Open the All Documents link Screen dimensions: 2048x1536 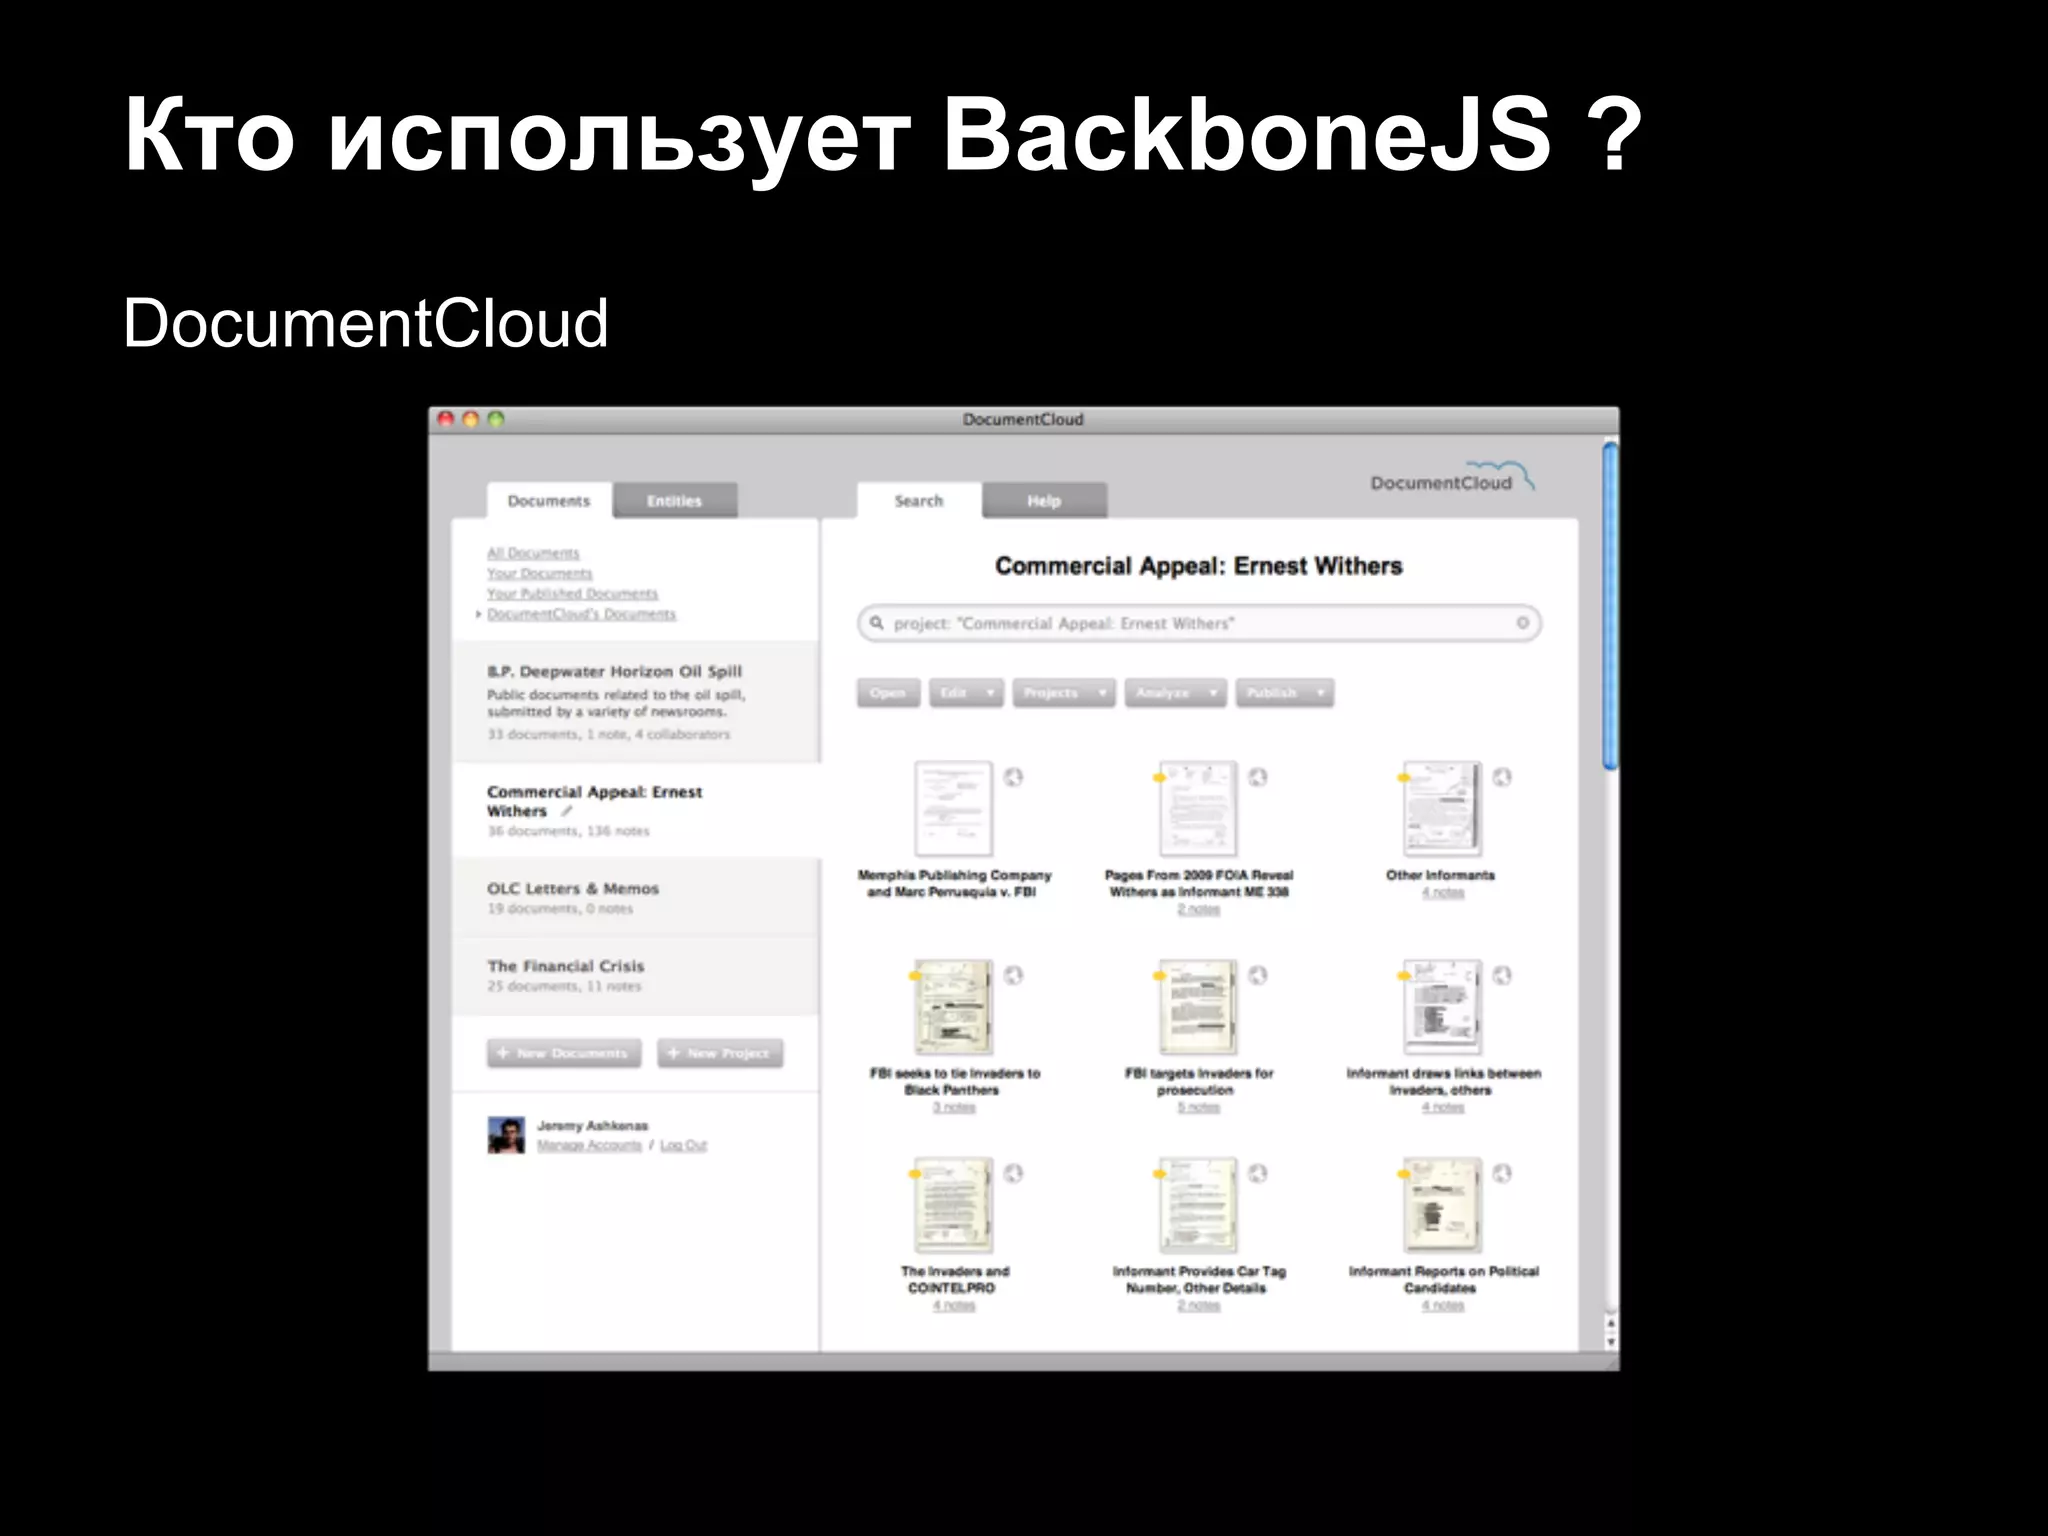coord(533,553)
